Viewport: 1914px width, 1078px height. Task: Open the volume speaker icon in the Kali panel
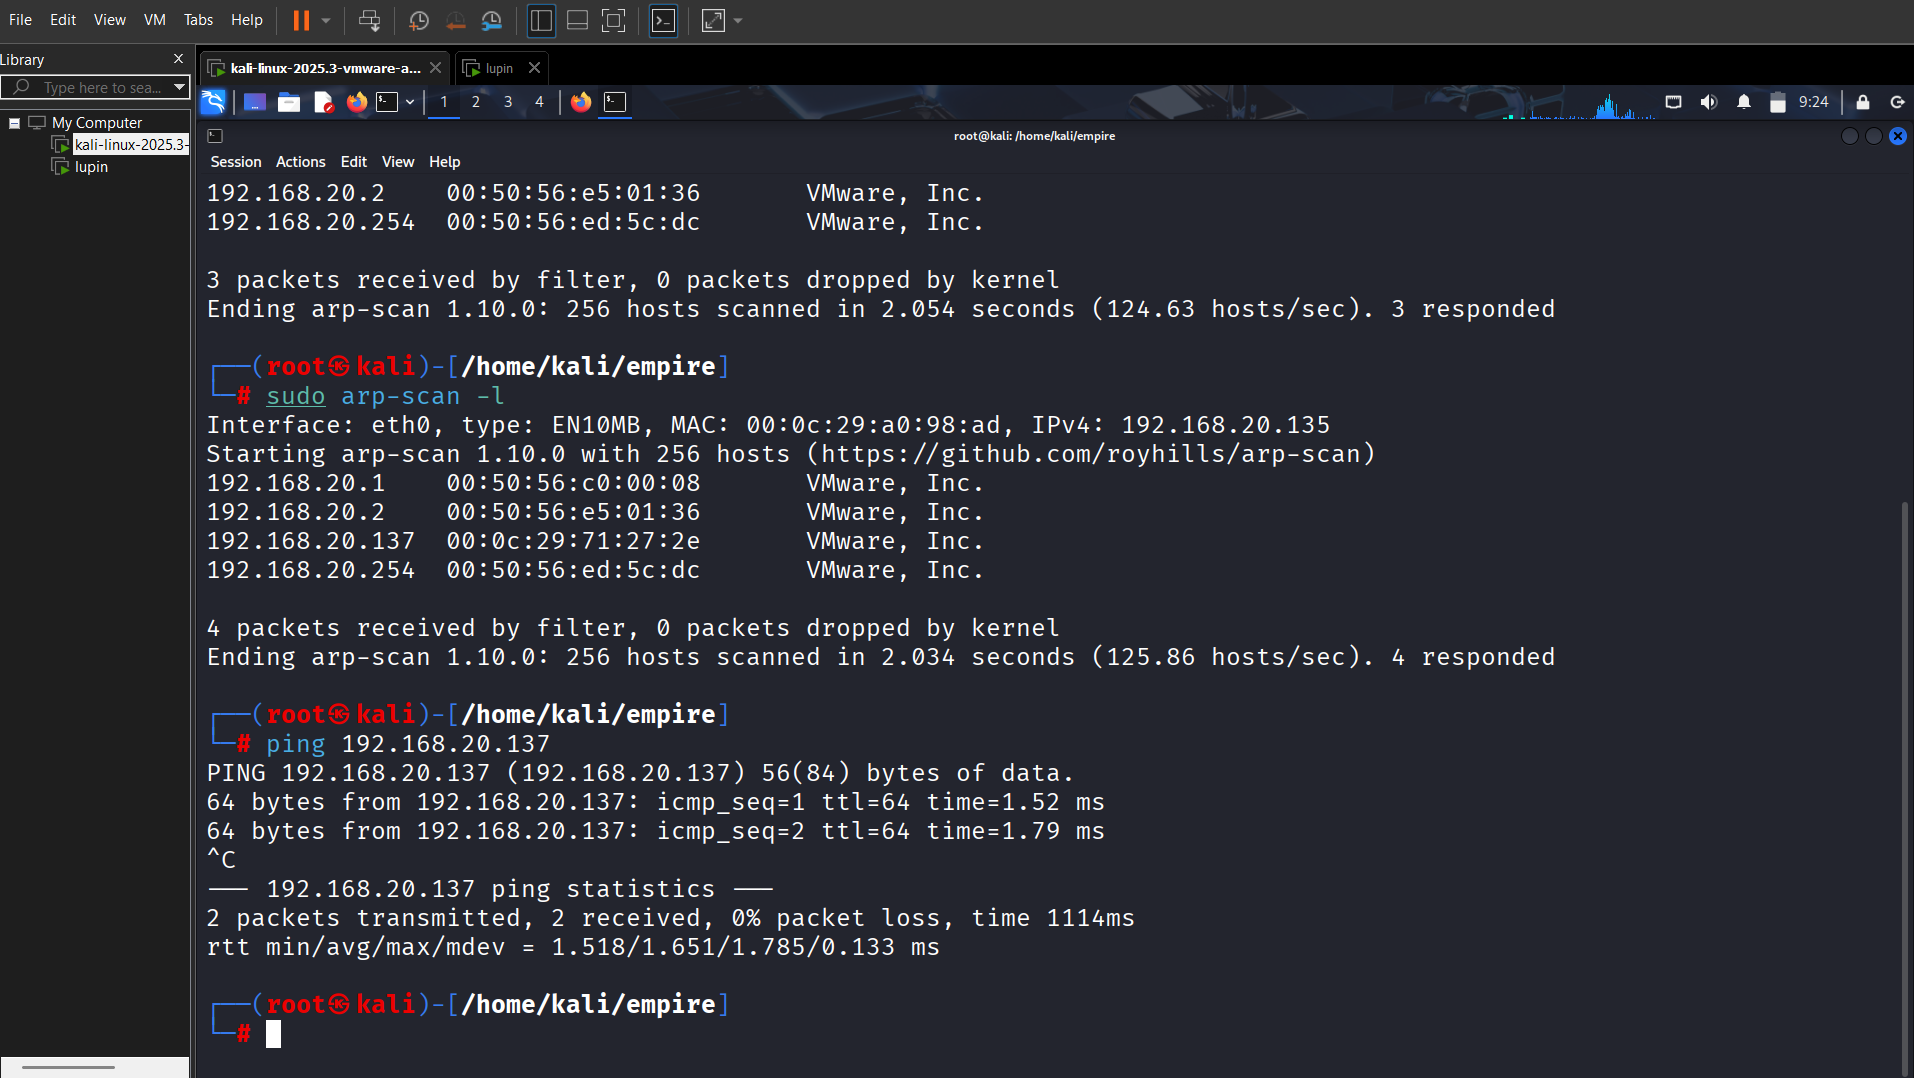pos(1708,102)
